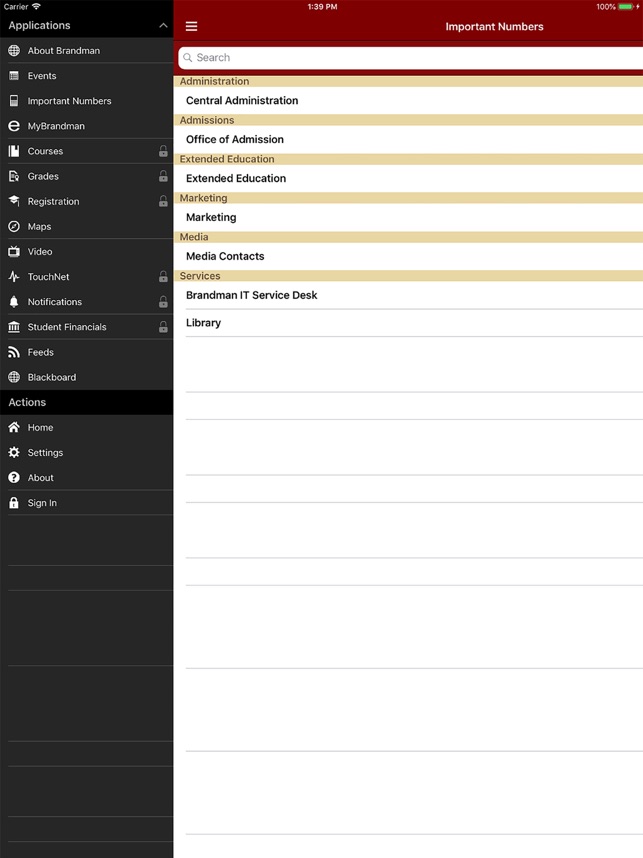Click the lock icon beside Grades

click(x=163, y=176)
